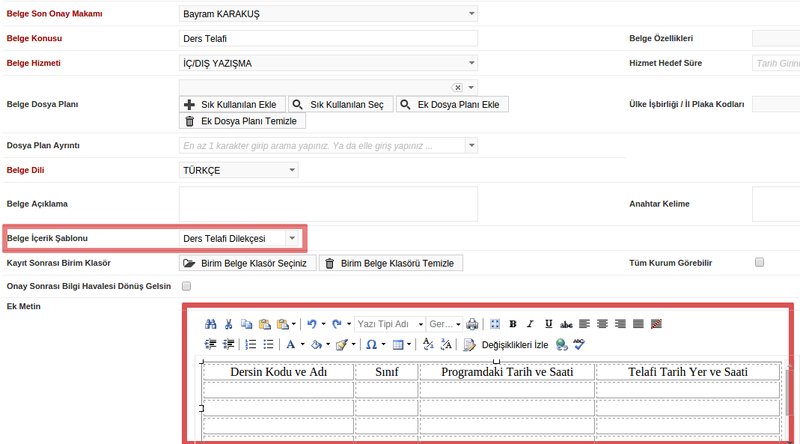Click Birim Belge Klasör Seçiniz button
This screenshot has height=444, width=800.
247,263
